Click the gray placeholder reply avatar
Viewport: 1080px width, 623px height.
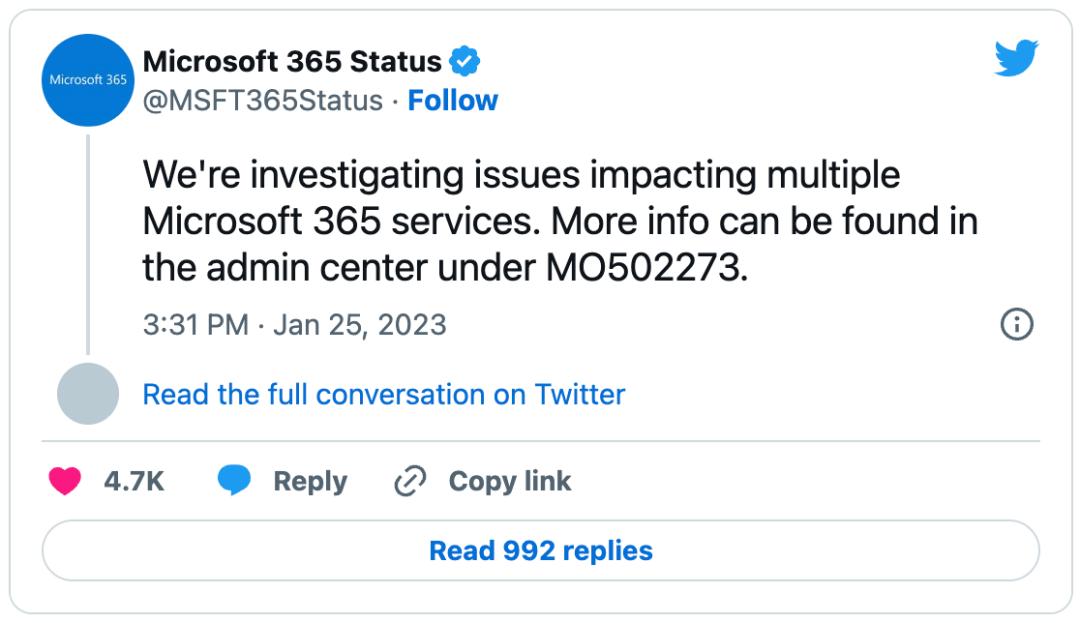(88, 393)
